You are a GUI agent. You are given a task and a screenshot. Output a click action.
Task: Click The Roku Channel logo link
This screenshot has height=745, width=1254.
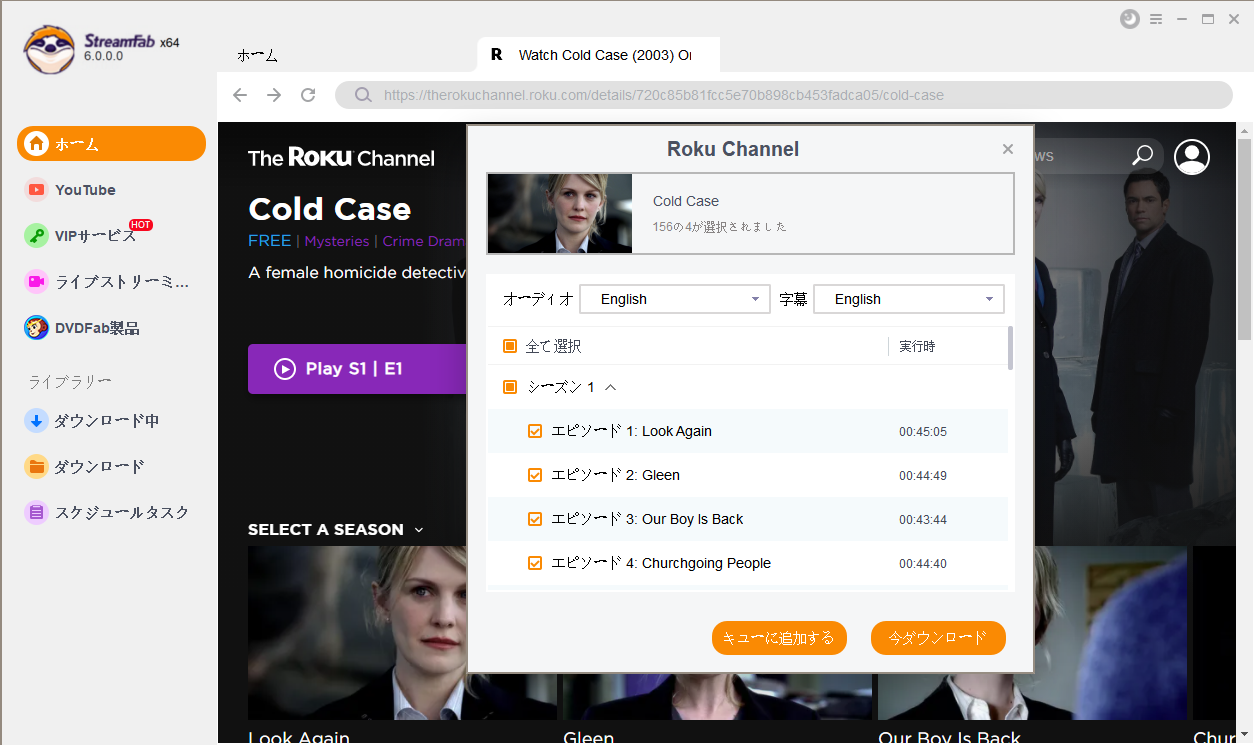tap(341, 158)
